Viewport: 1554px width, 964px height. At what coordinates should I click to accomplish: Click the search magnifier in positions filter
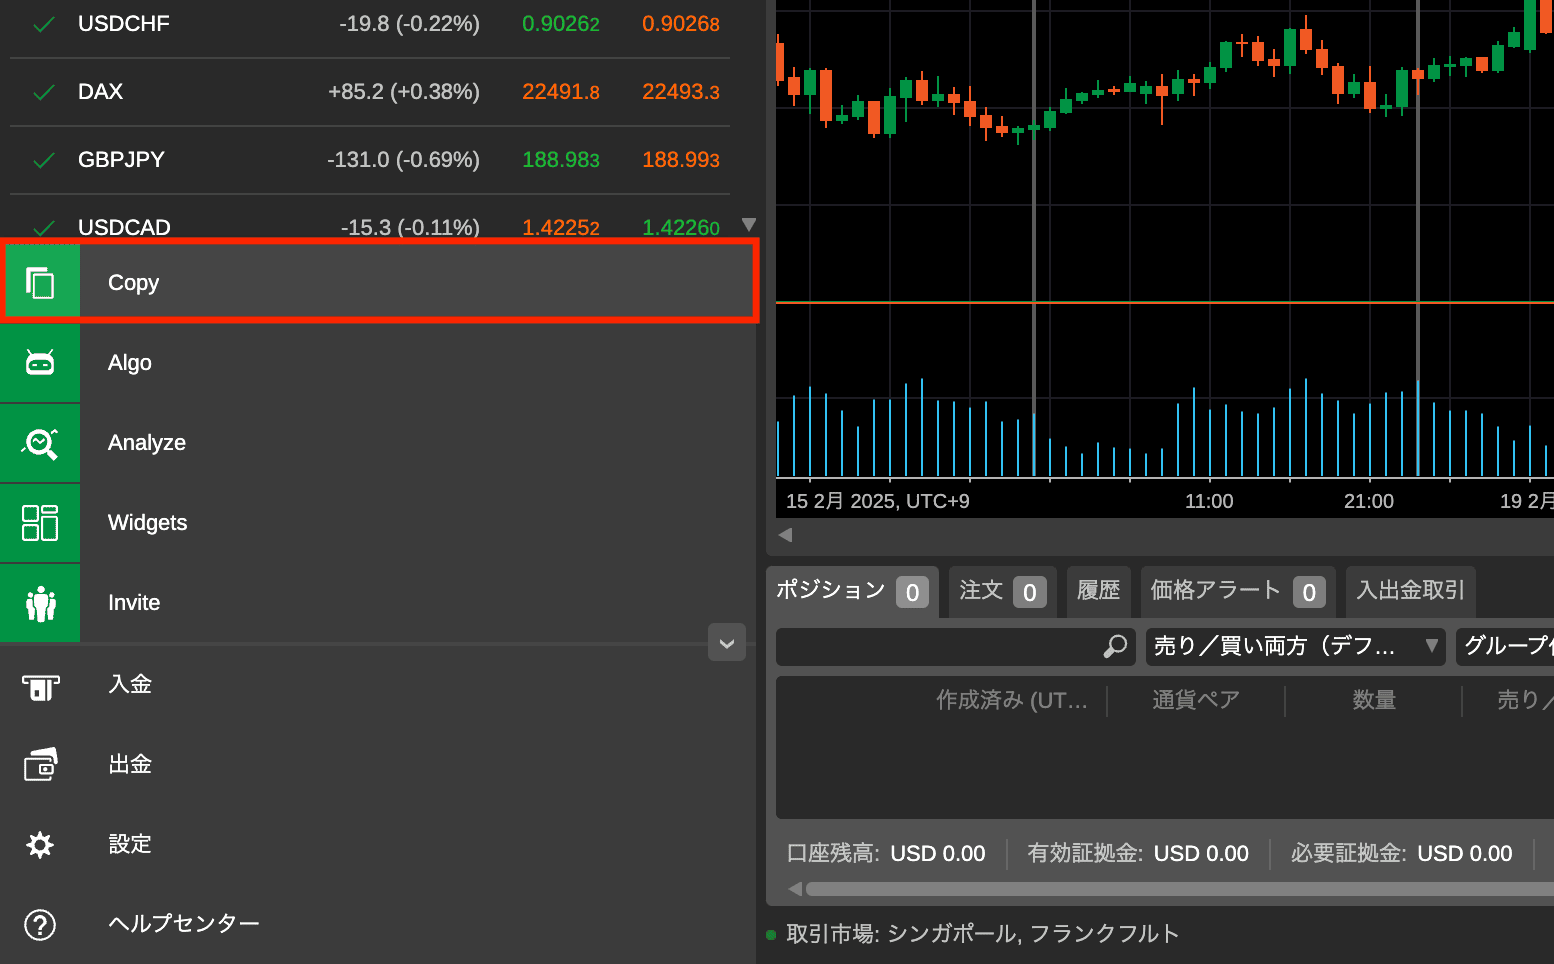(1115, 646)
